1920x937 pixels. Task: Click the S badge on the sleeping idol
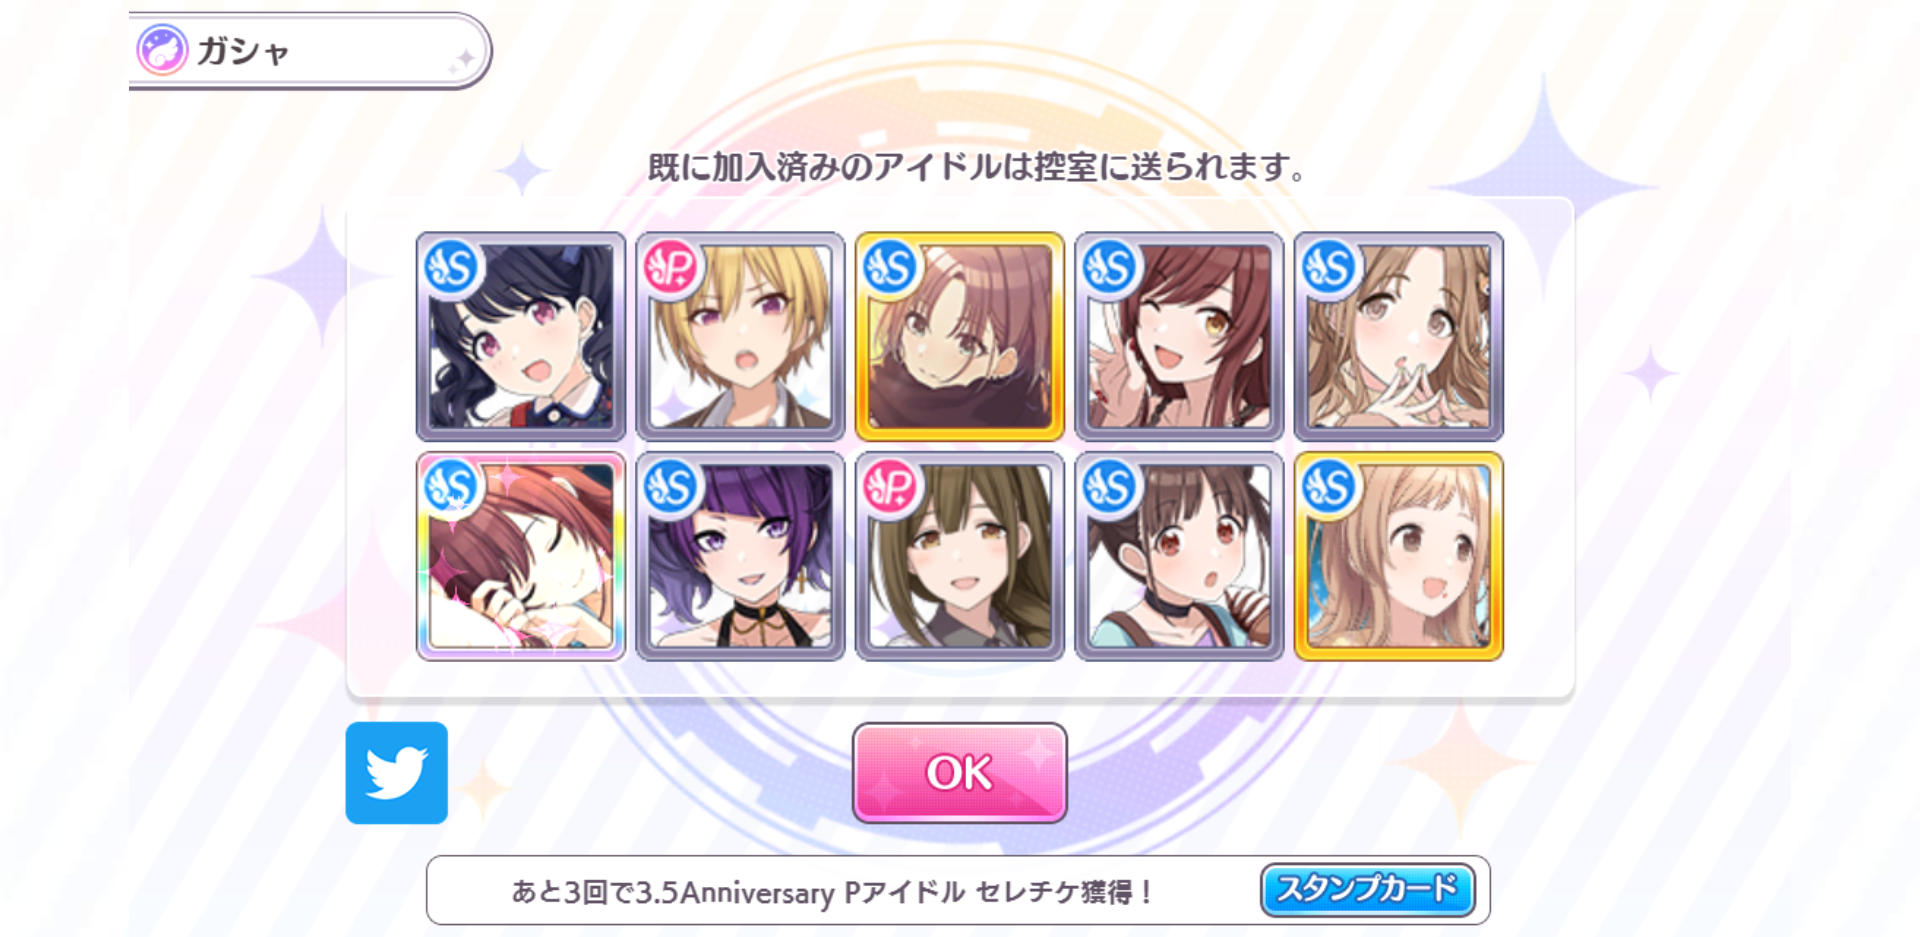coord(451,487)
